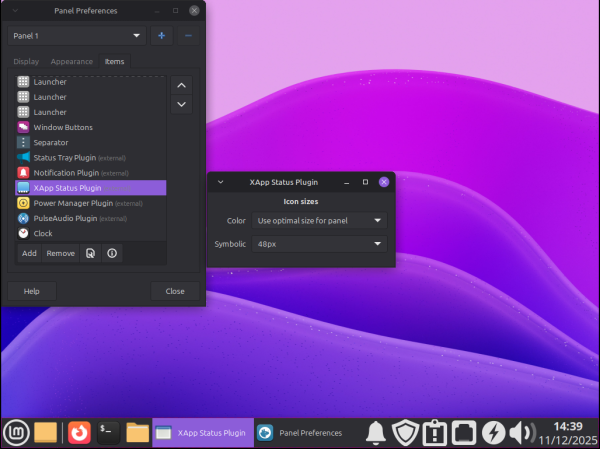
Task: Click the shield update manager tray icon
Action: (x=406, y=433)
